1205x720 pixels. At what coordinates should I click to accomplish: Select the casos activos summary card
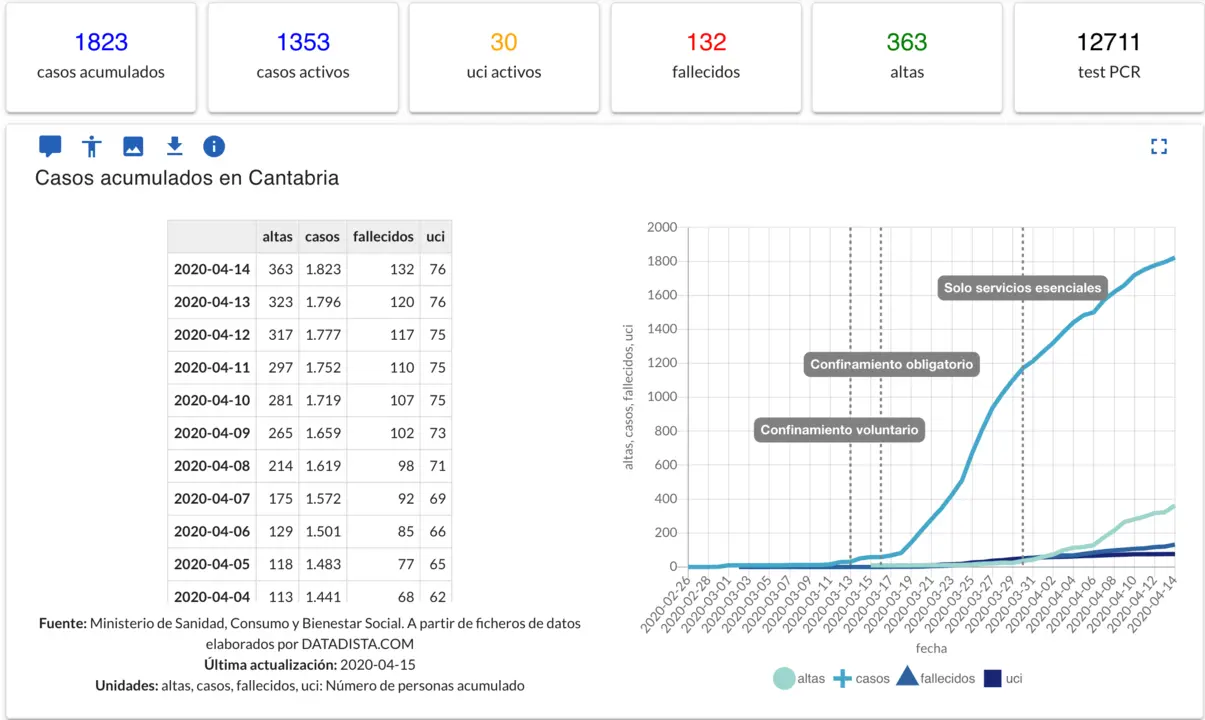point(302,57)
